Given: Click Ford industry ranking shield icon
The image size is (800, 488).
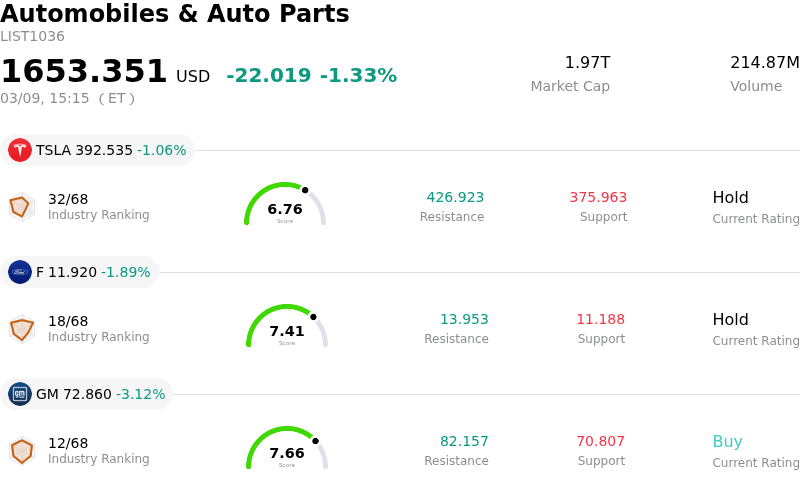Looking at the screenshot, I should coord(21,329).
